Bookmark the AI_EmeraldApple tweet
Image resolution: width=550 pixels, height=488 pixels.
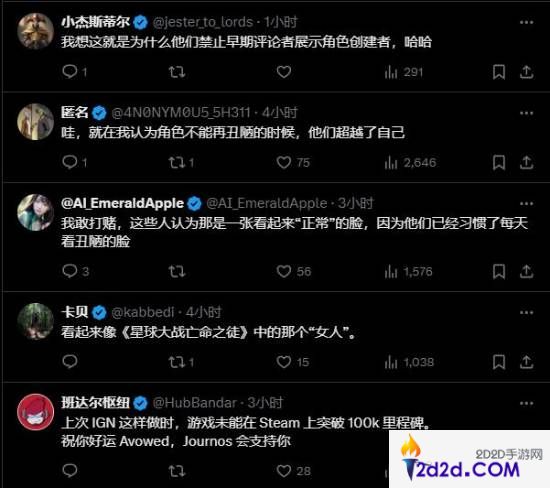(499, 272)
